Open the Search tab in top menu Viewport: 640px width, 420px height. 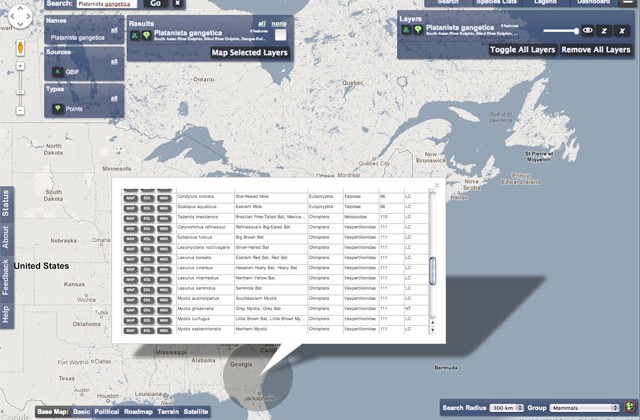click(448, 2)
